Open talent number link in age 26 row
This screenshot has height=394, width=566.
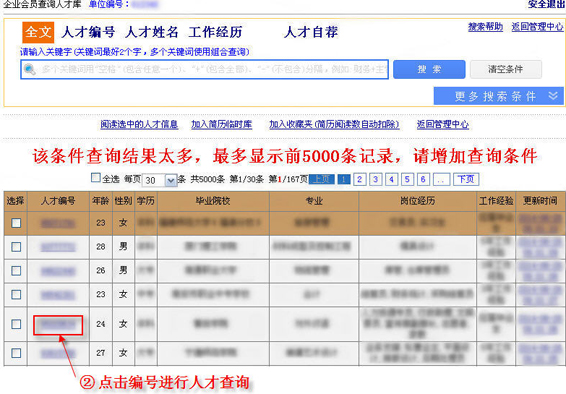pos(58,271)
